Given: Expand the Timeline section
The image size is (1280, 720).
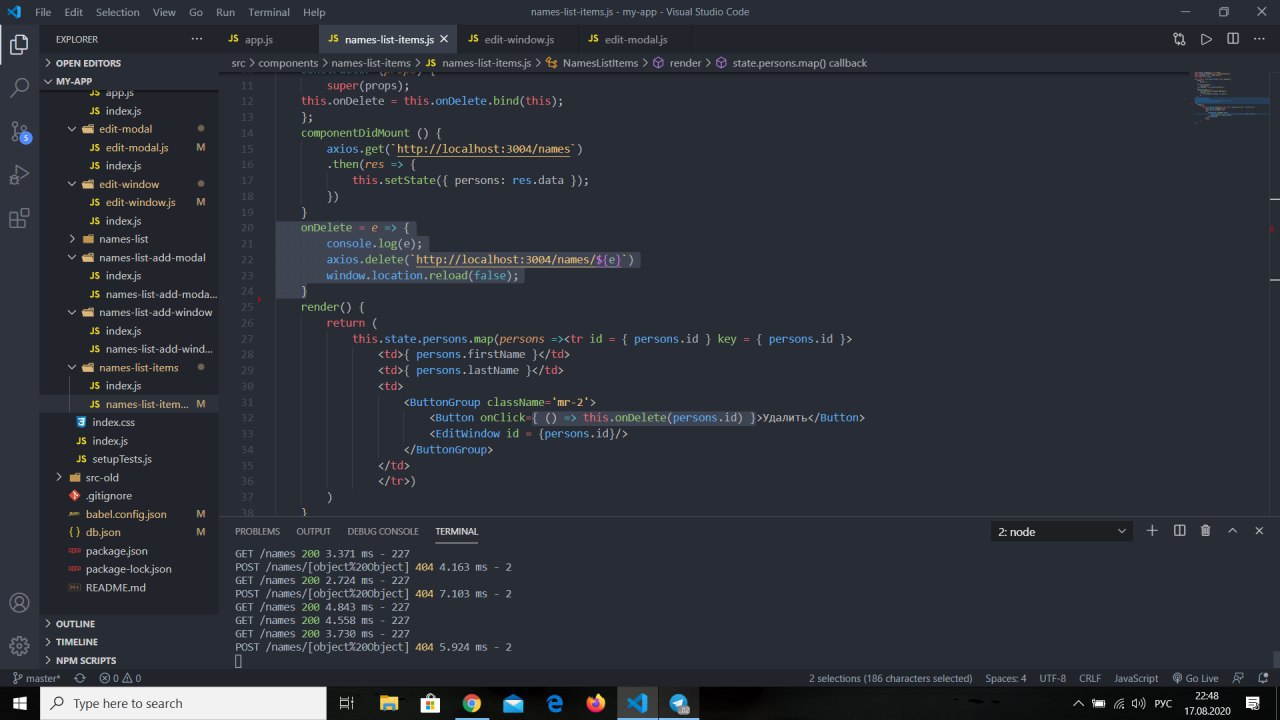Looking at the screenshot, I should [128, 642].
